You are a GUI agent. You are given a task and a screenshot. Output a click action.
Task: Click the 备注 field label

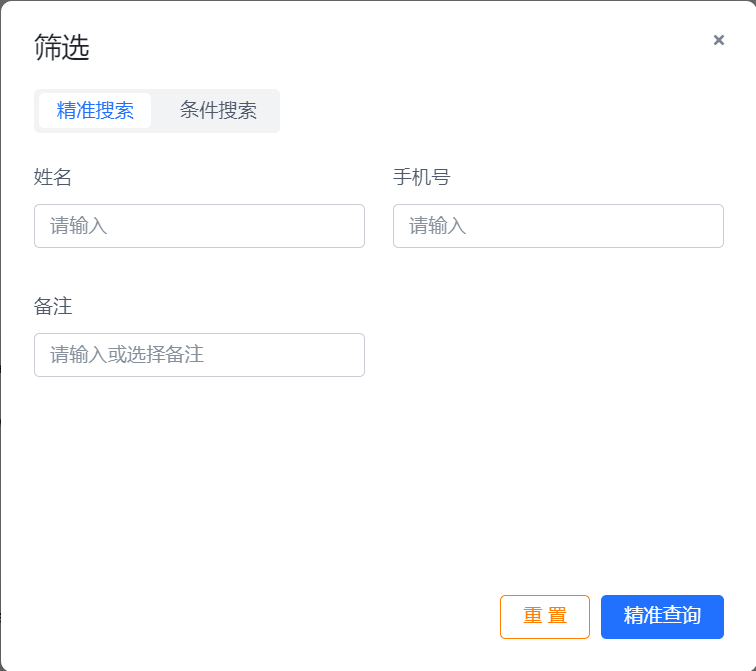[53, 306]
